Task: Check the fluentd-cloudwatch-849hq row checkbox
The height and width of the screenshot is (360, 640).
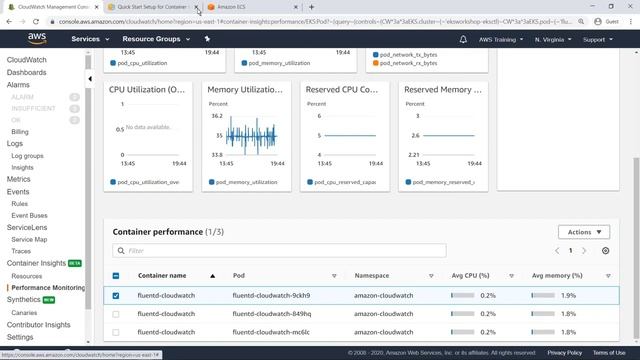Action: click(x=116, y=314)
